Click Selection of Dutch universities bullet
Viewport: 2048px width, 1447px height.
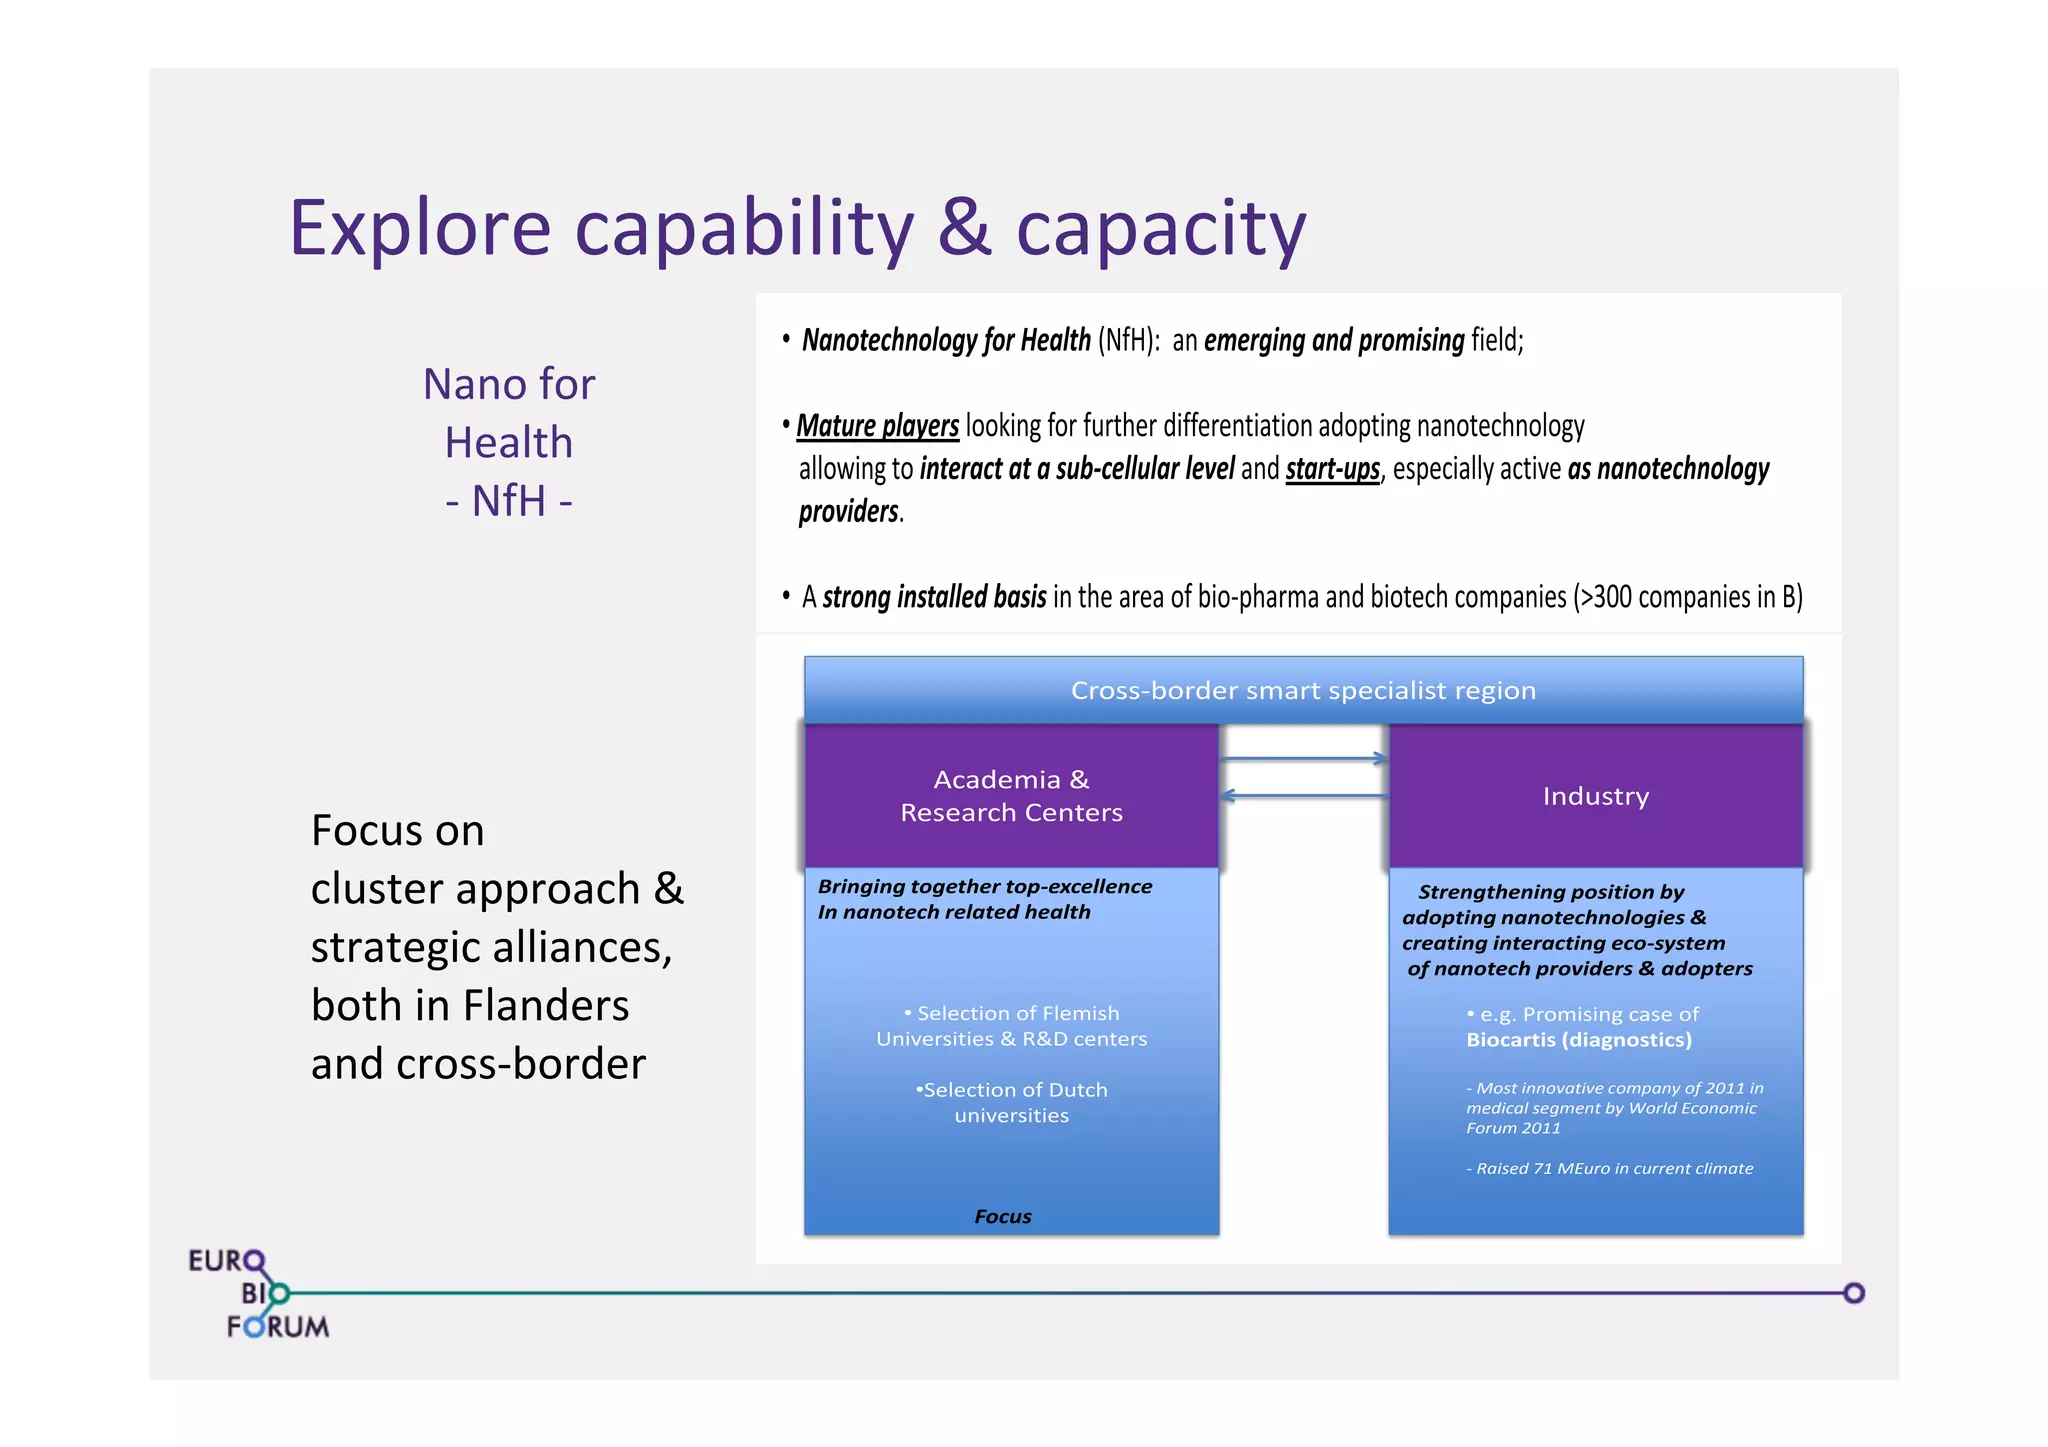click(1011, 1102)
